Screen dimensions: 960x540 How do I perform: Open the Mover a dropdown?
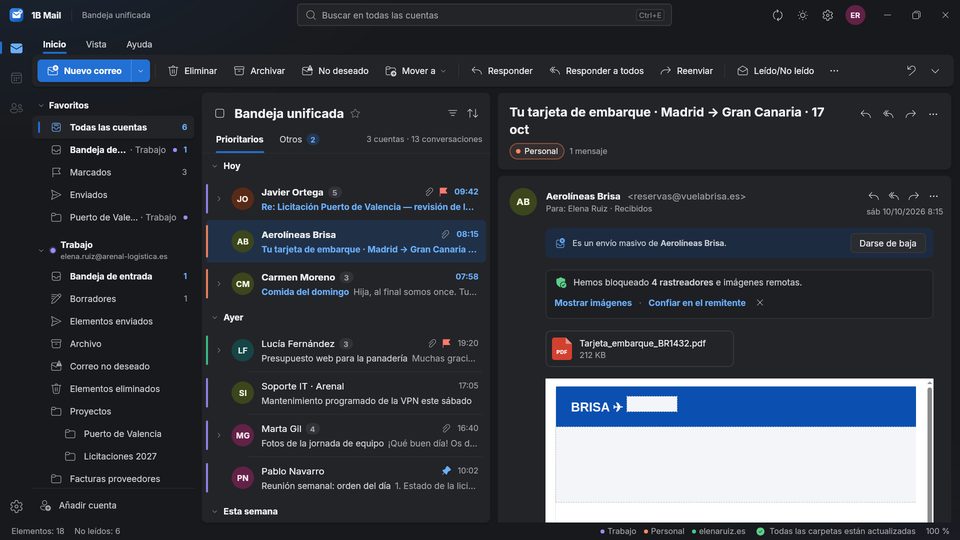click(416, 71)
